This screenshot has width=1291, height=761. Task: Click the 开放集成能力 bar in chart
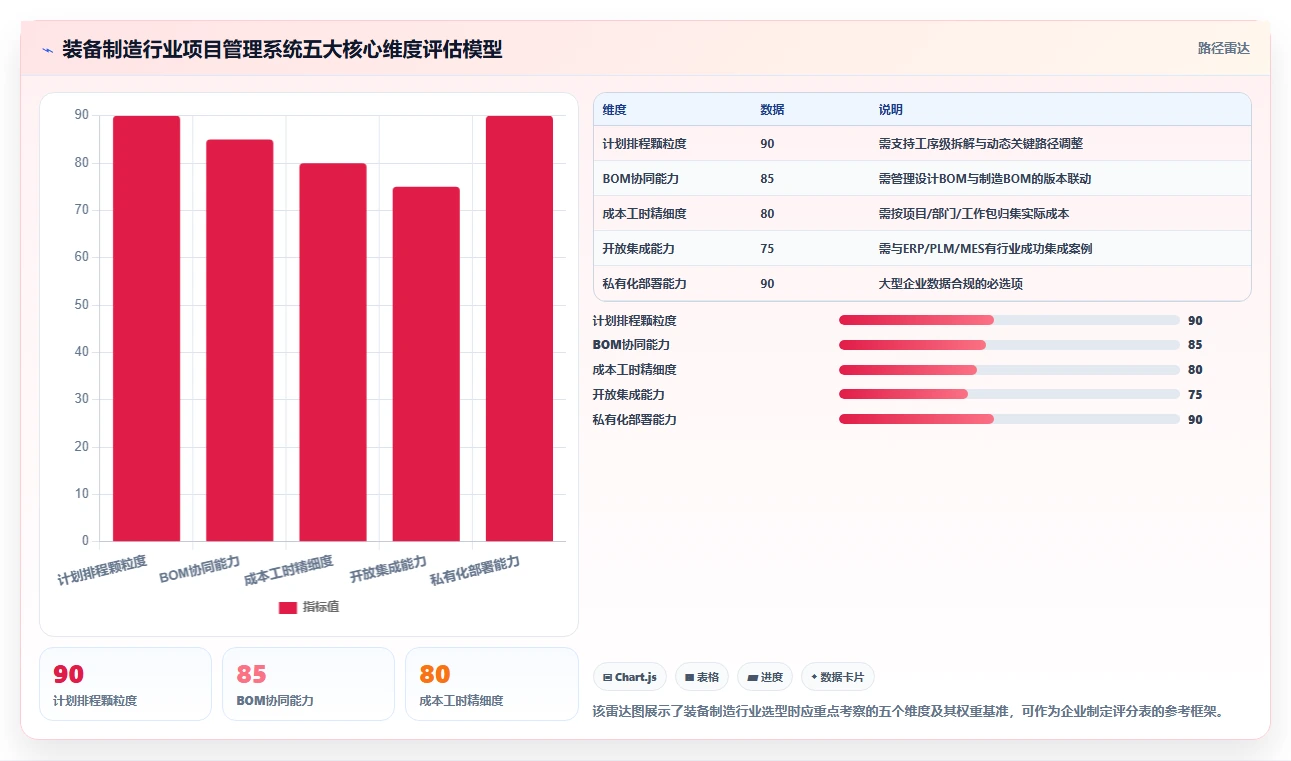click(x=426, y=364)
